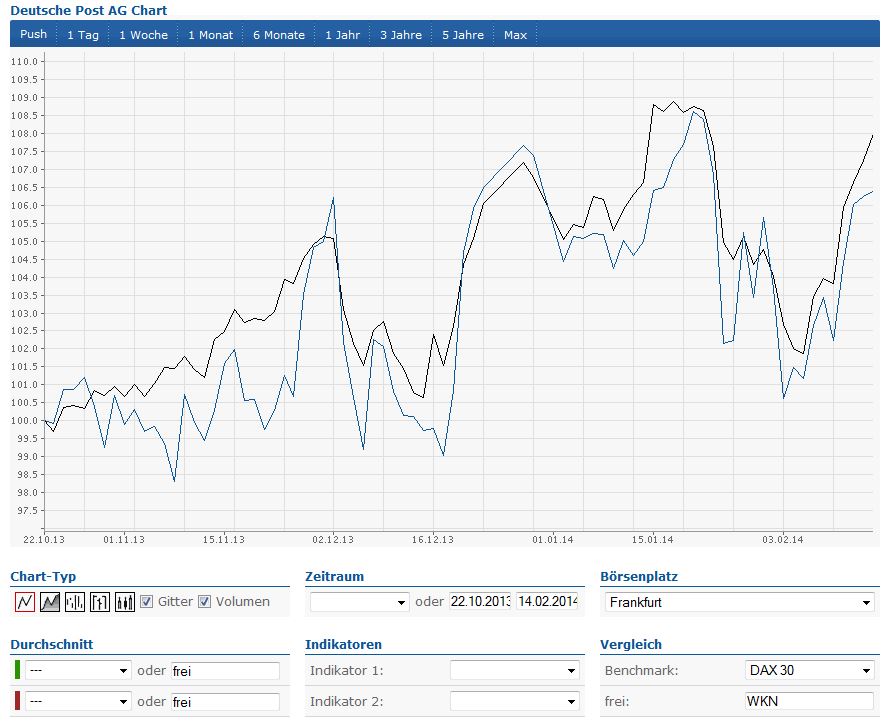Toggle the Gitter checkbox

tap(146, 602)
